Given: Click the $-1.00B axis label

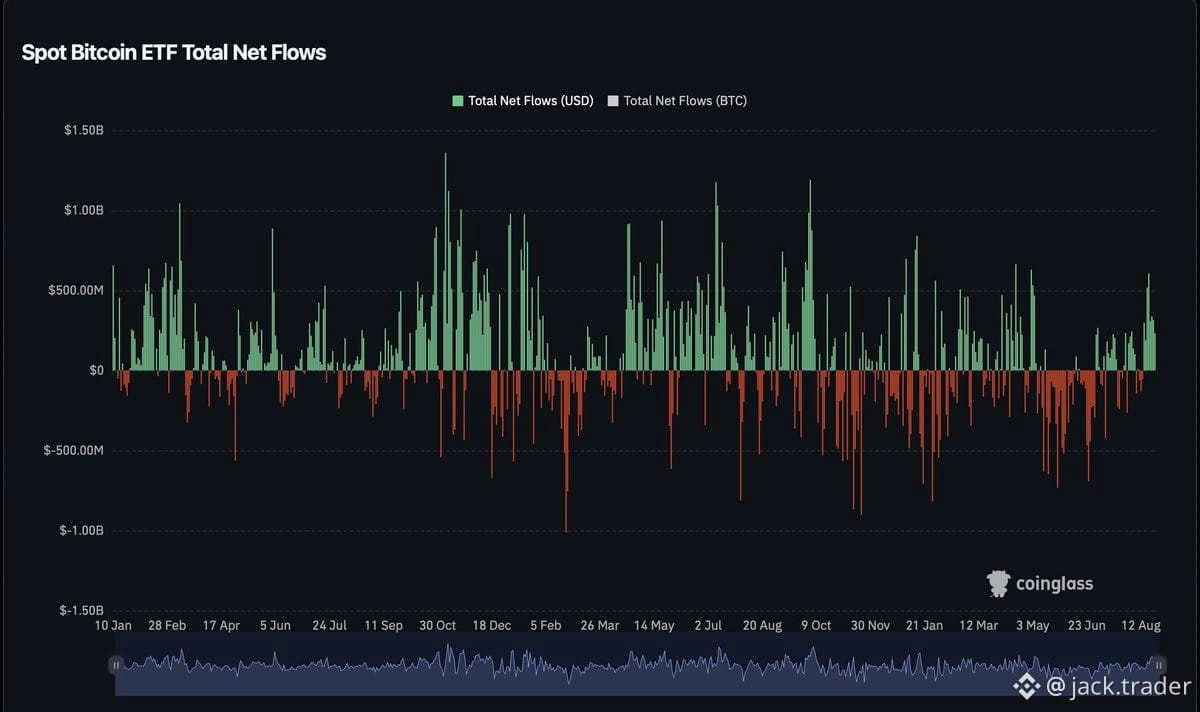Looking at the screenshot, I should (x=80, y=531).
